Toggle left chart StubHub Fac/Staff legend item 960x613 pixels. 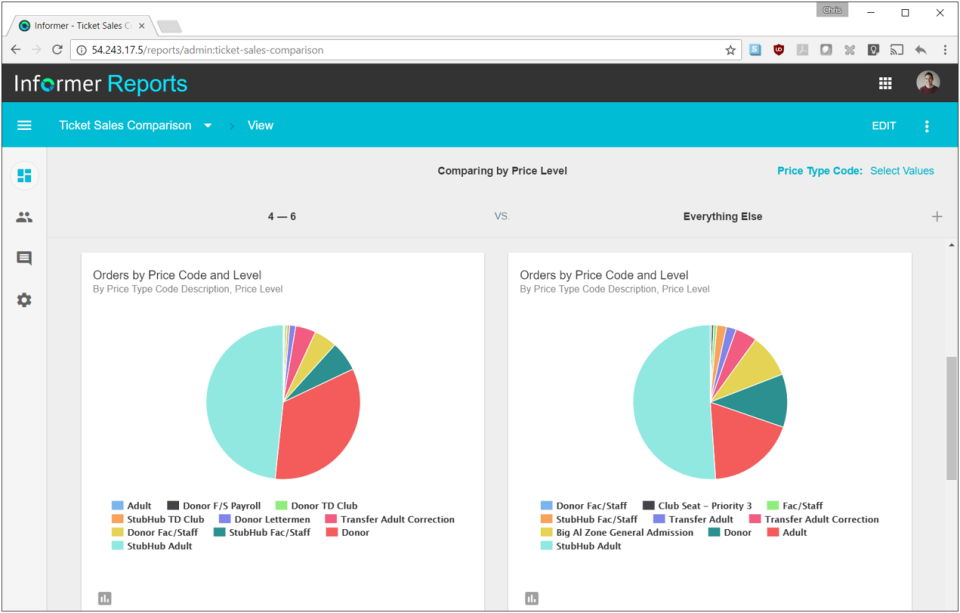262,533
